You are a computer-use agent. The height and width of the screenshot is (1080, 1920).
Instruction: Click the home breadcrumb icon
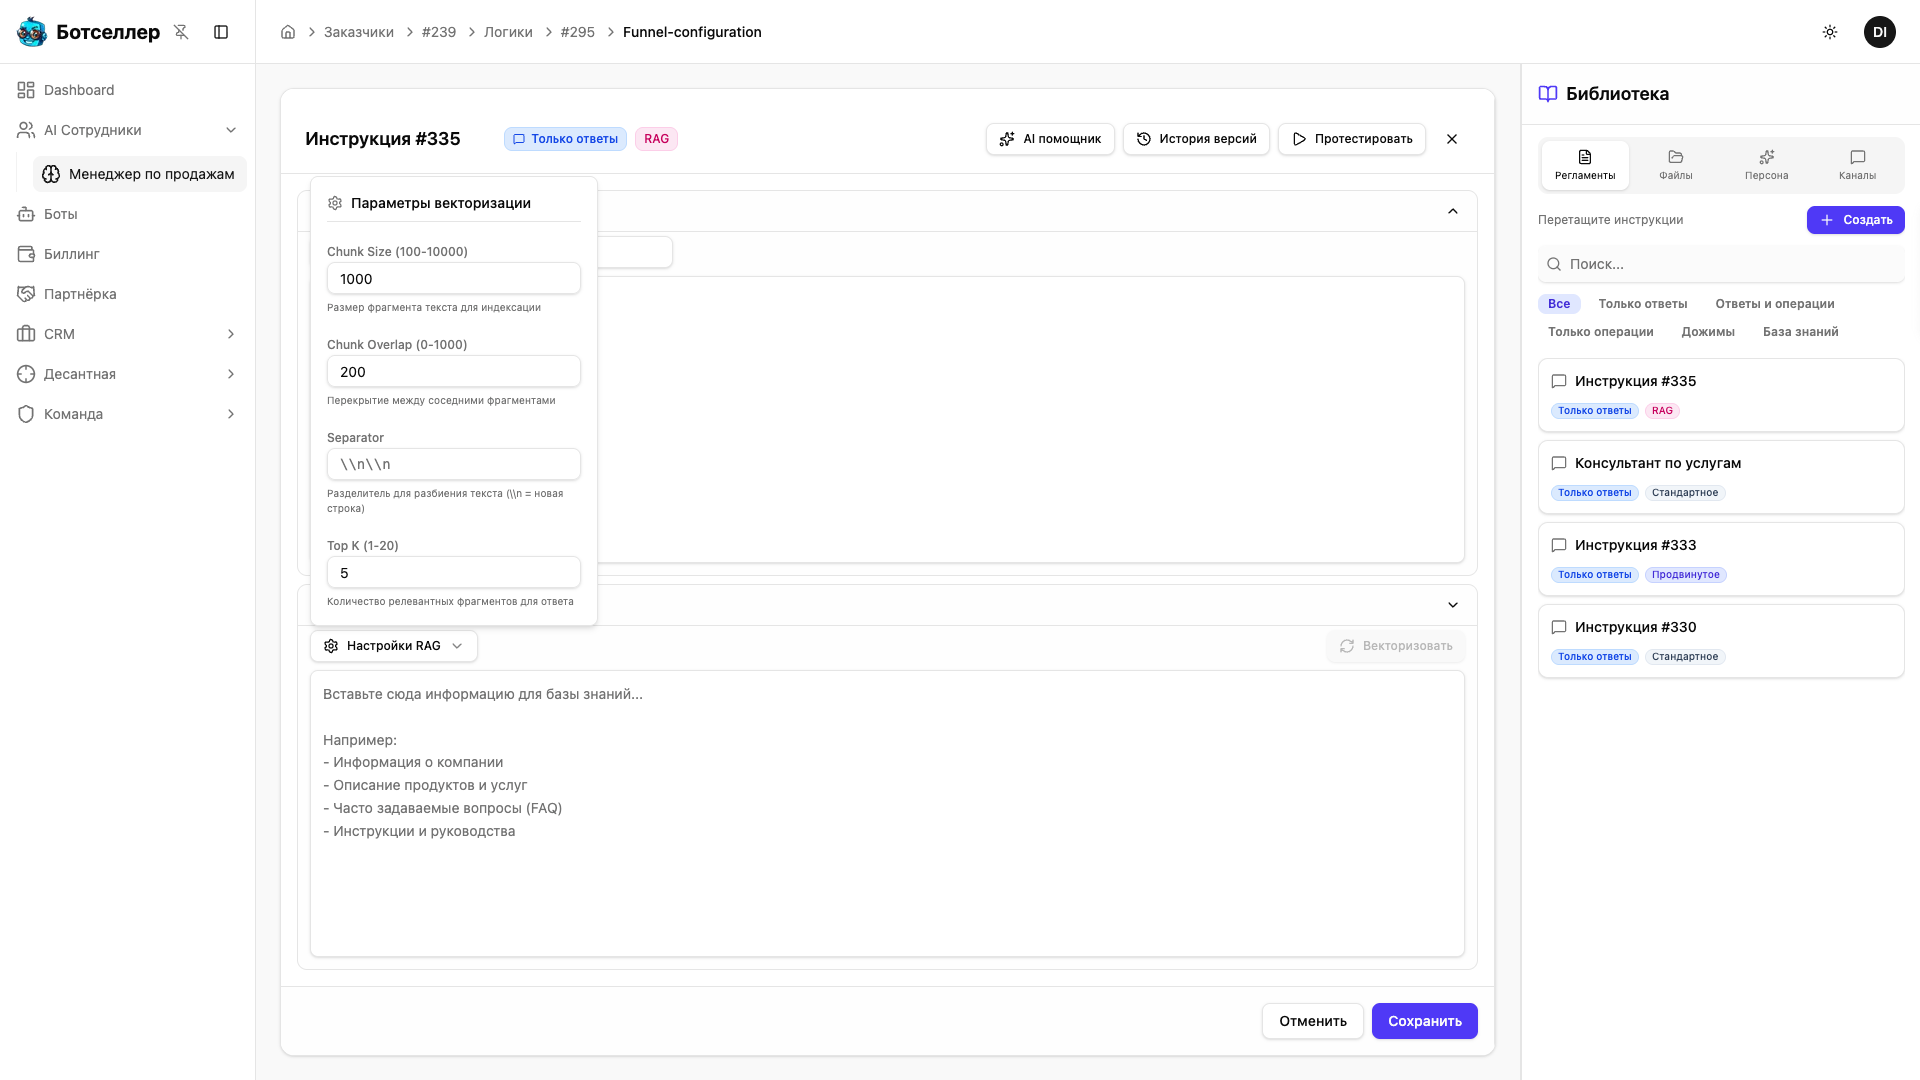pyautogui.click(x=288, y=32)
